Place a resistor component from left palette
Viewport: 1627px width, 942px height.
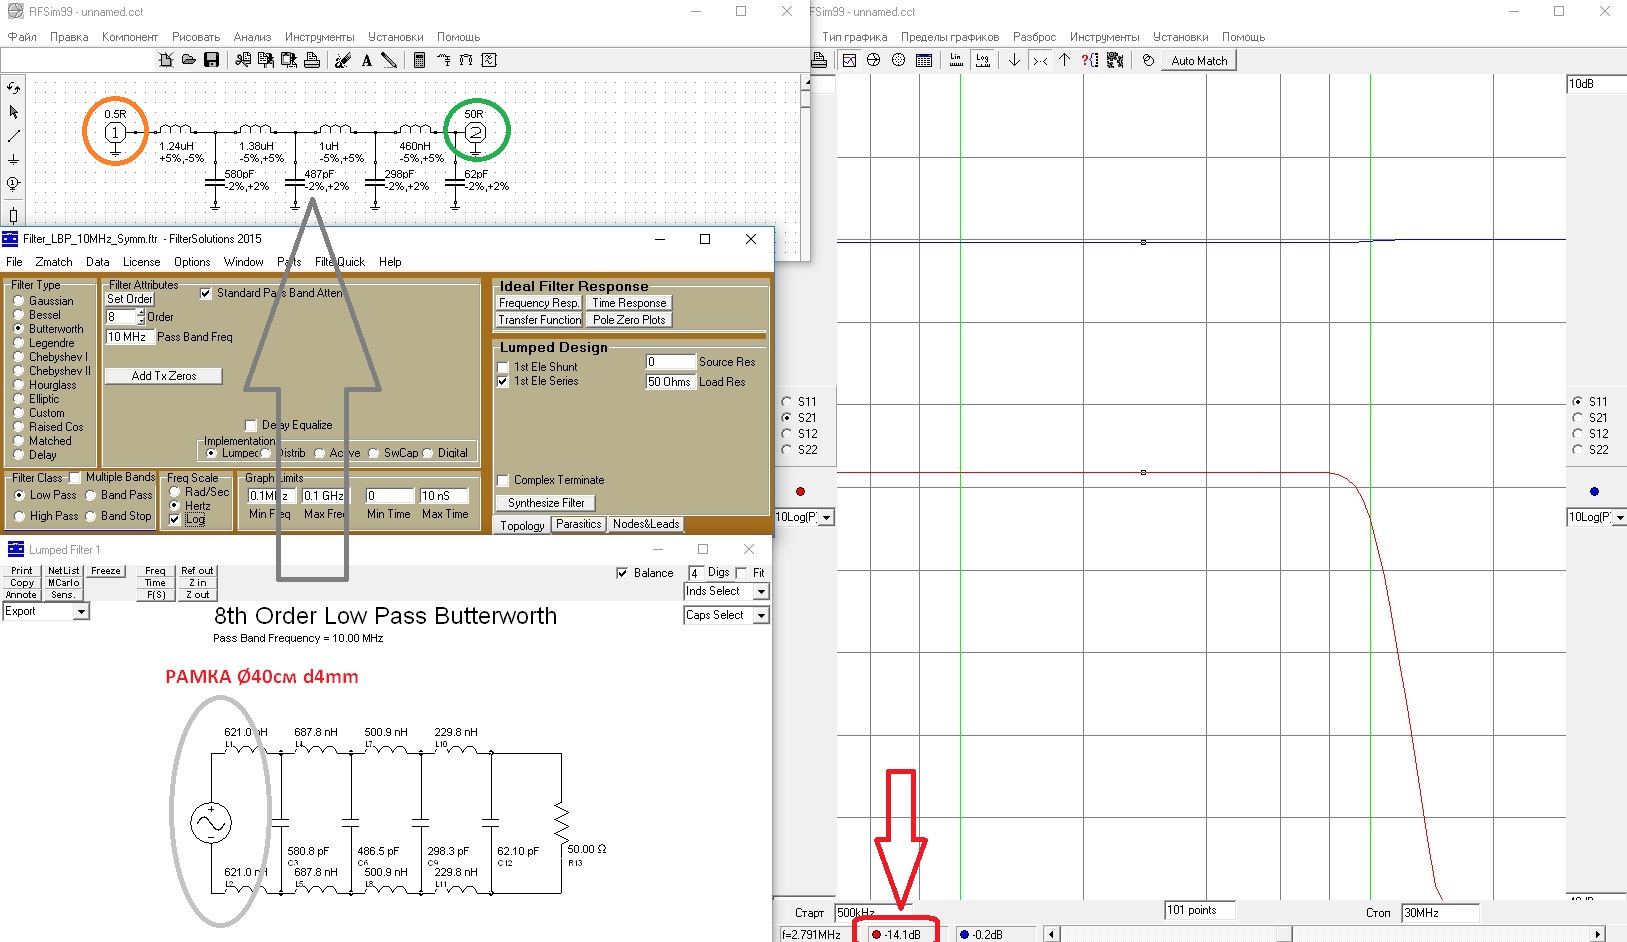(13, 213)
